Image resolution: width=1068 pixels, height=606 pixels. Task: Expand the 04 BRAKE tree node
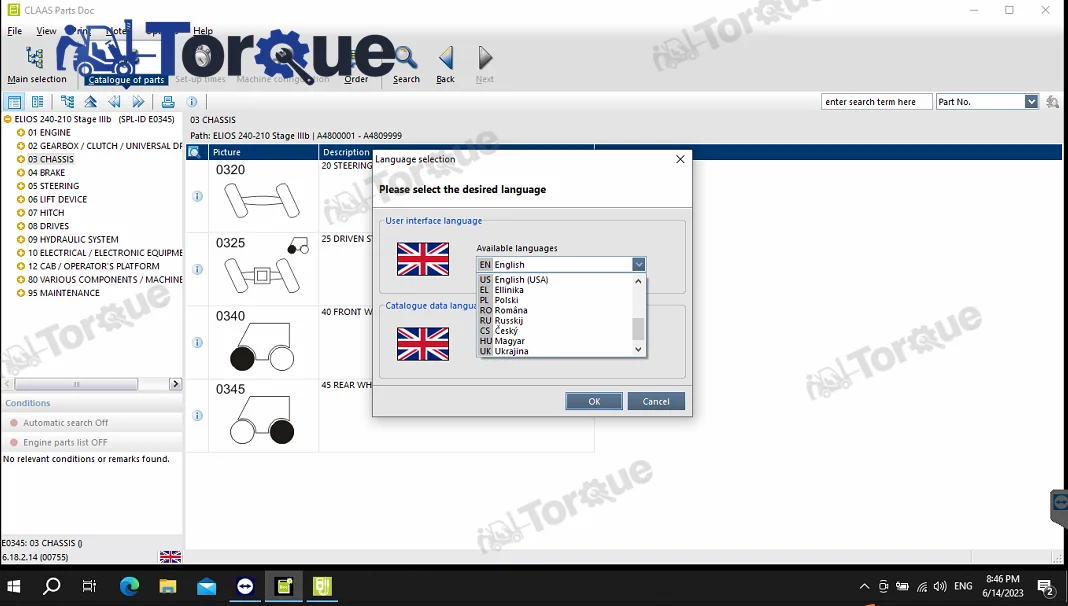coord(21,173)
